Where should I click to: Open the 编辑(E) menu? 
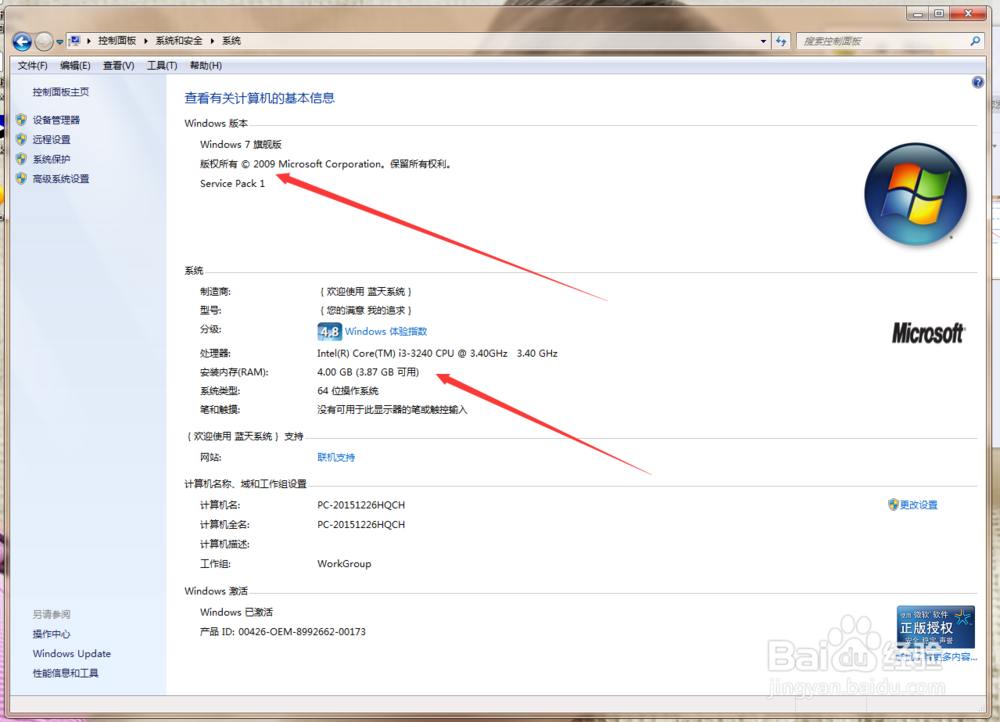[x=75, y=66]
